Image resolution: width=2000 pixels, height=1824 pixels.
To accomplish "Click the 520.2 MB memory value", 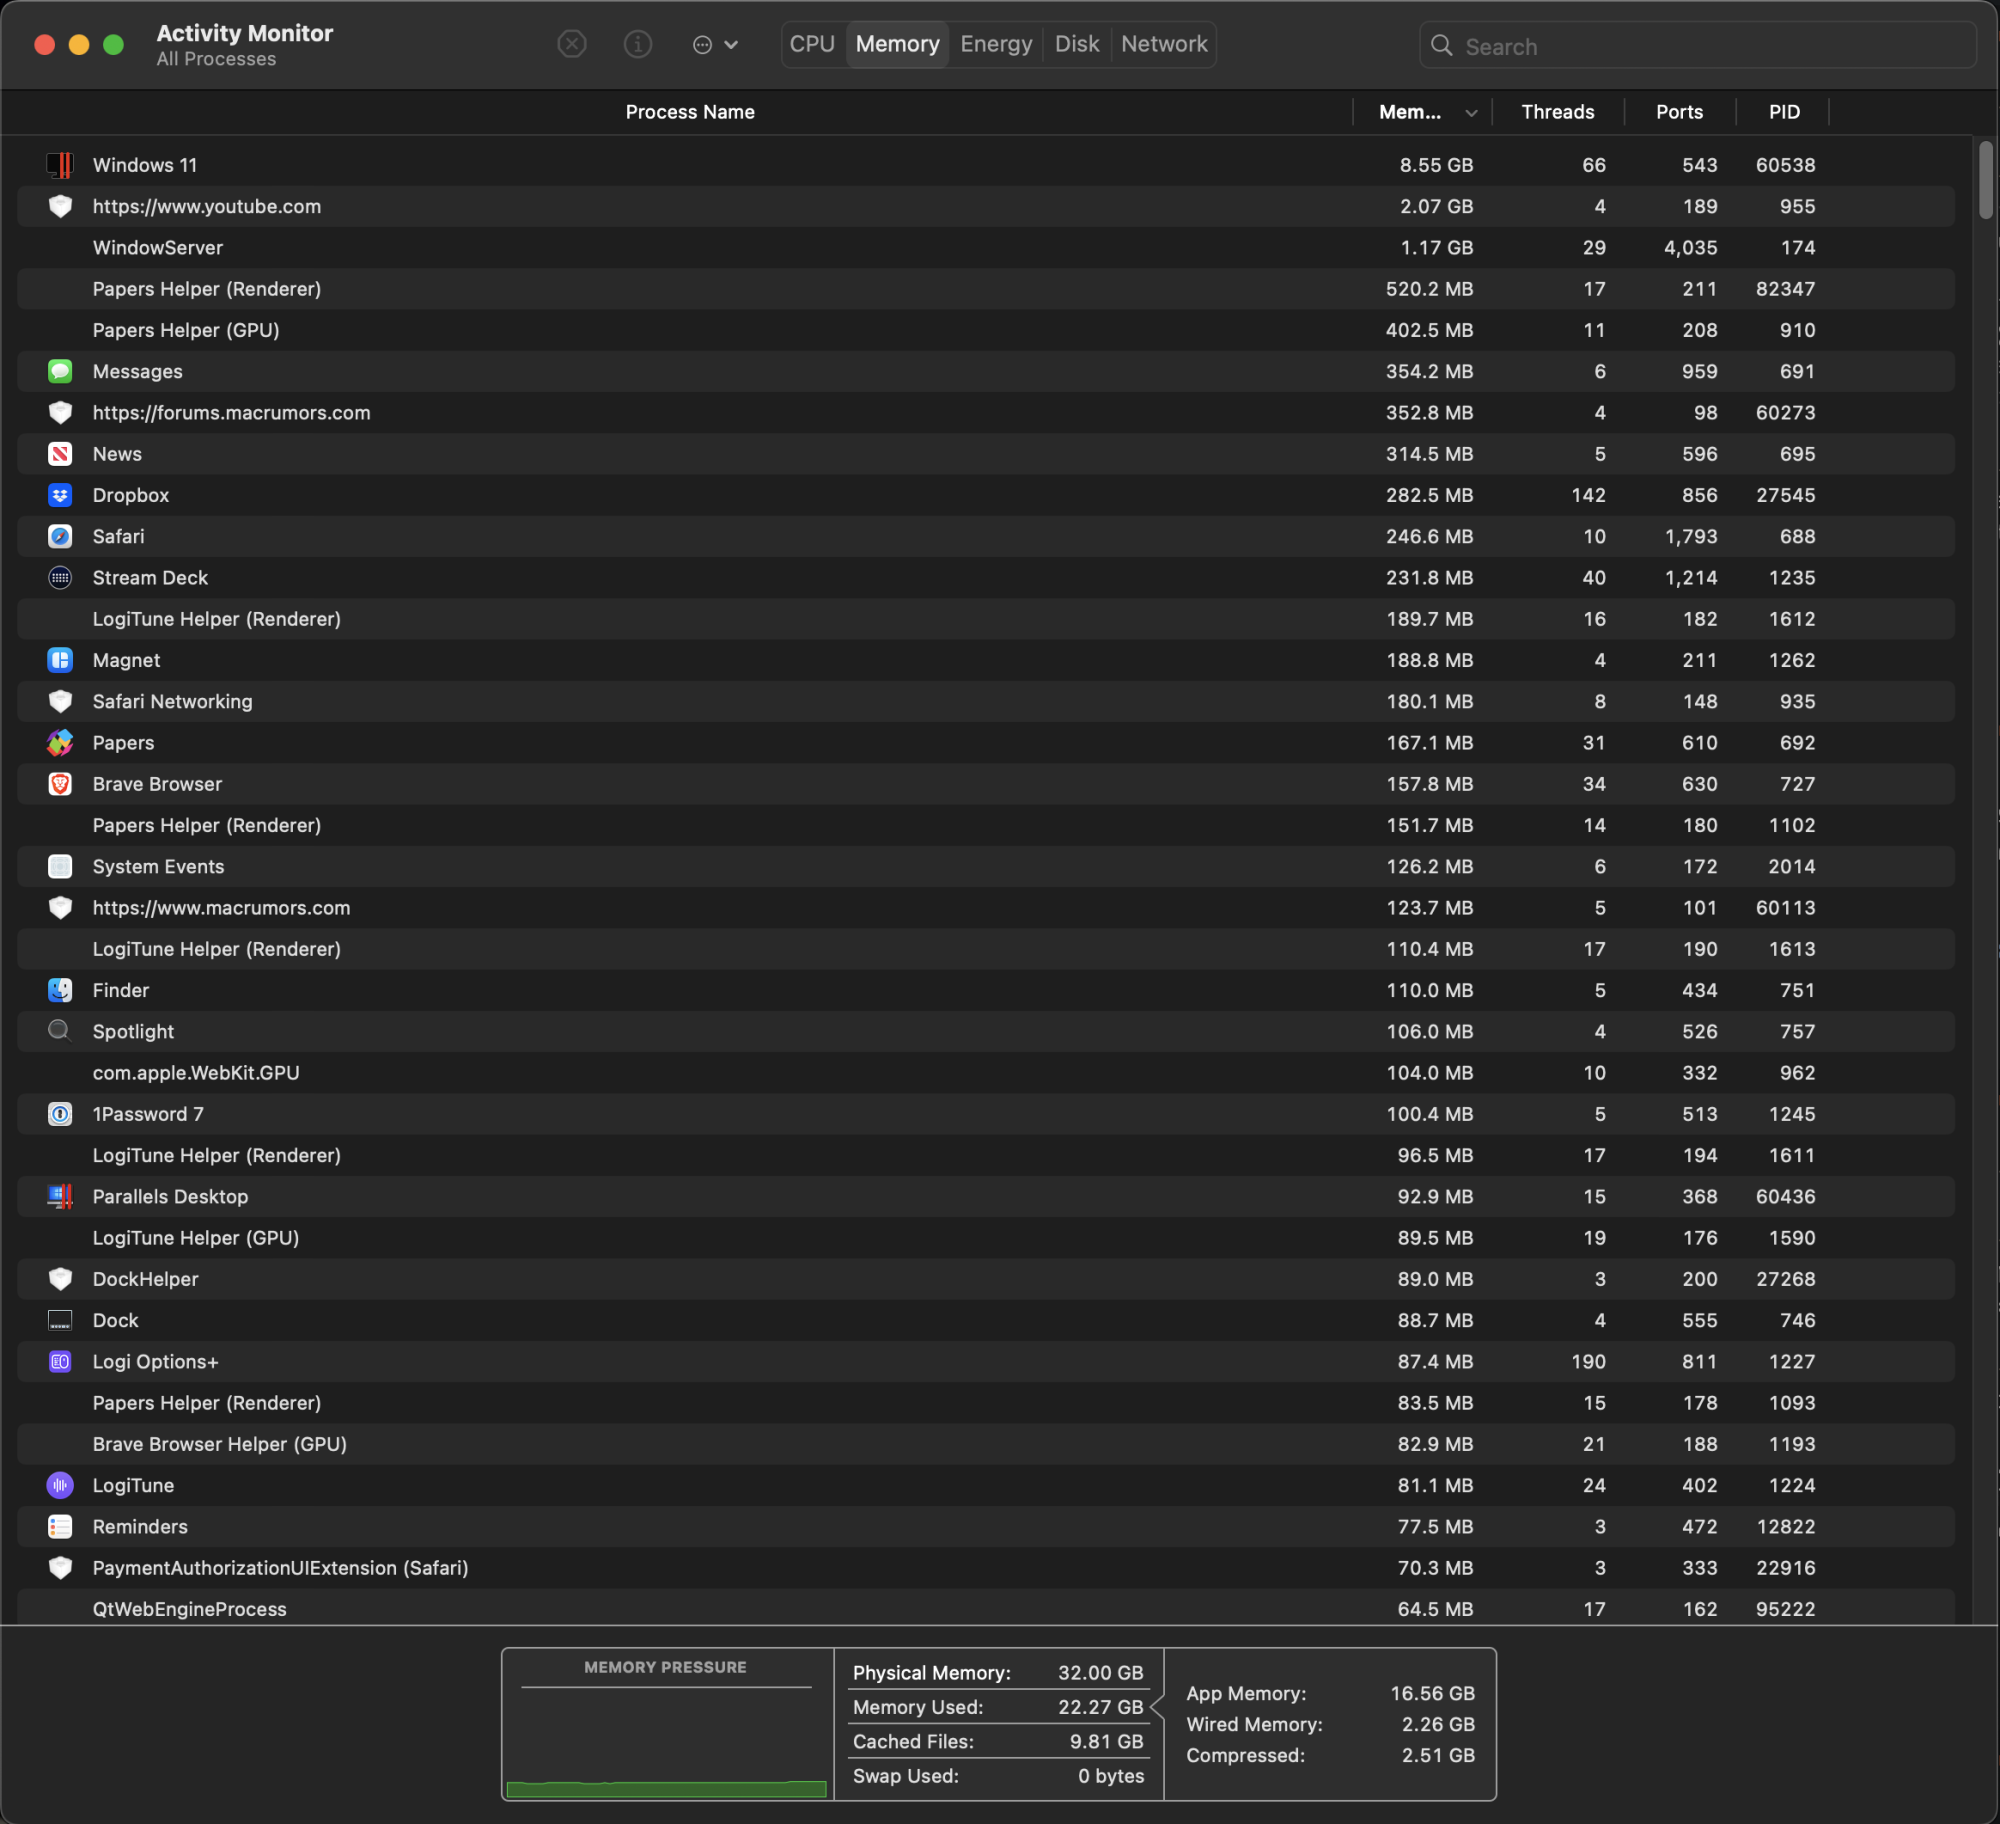I will pos(1429,289).
